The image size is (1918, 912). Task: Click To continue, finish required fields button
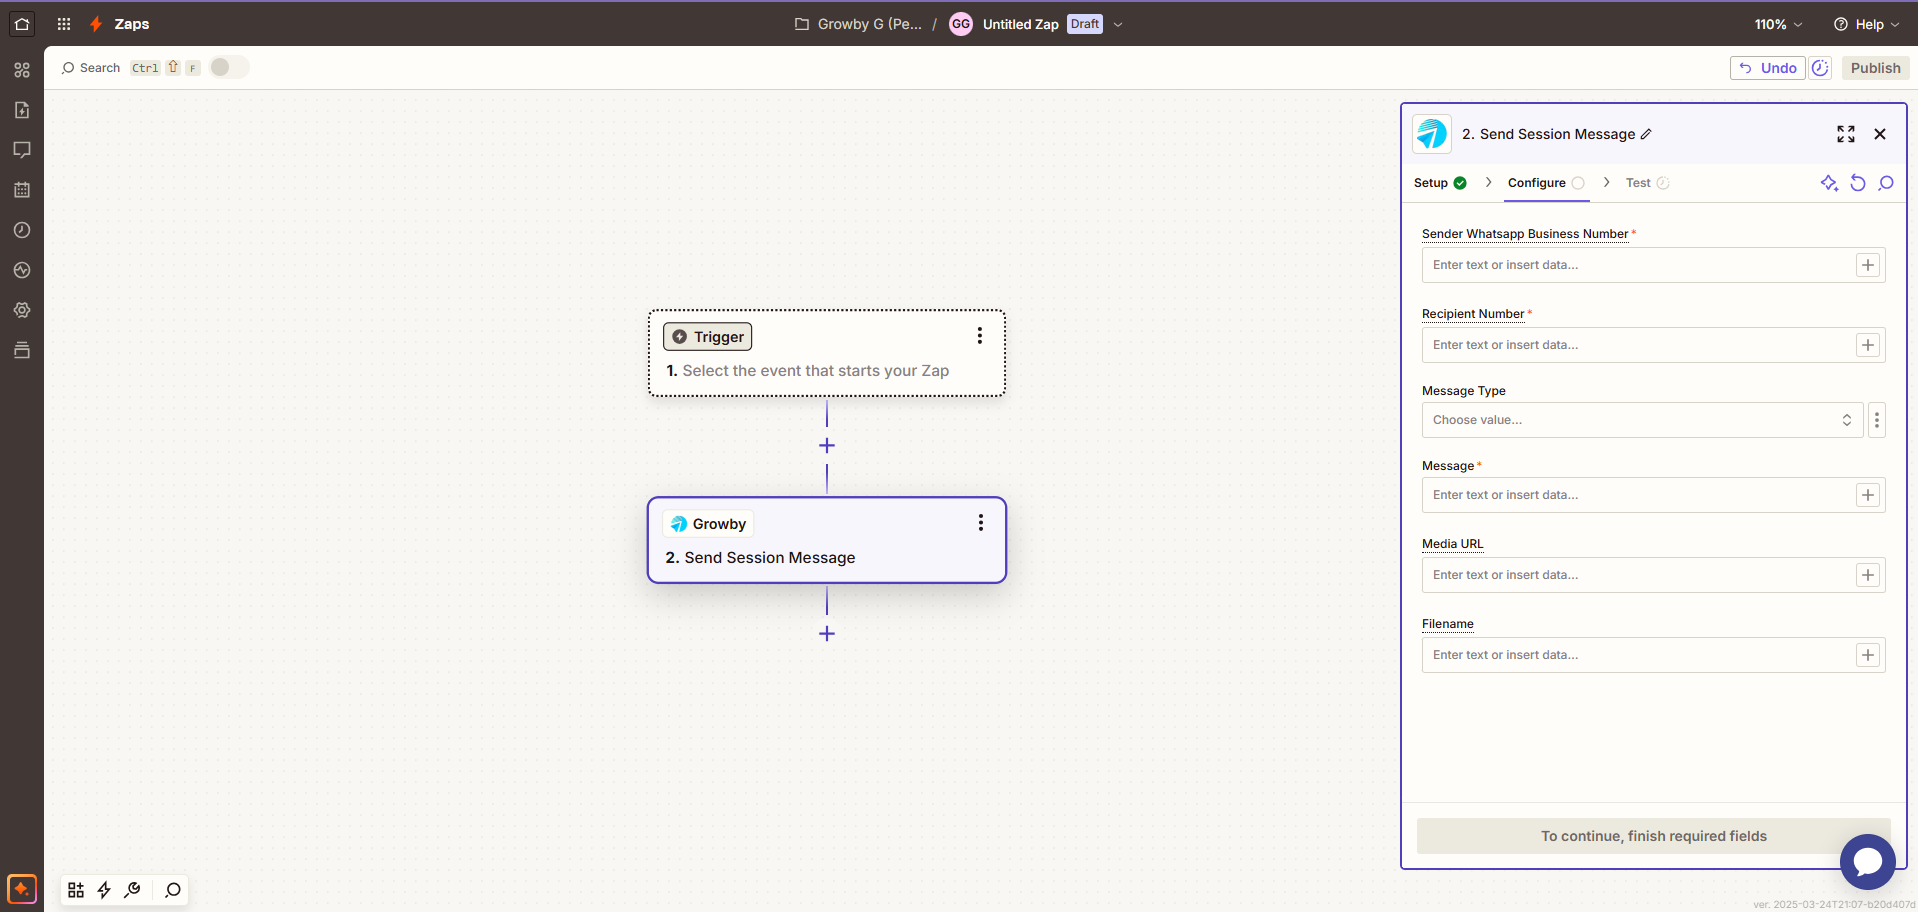pos(1653,836)
